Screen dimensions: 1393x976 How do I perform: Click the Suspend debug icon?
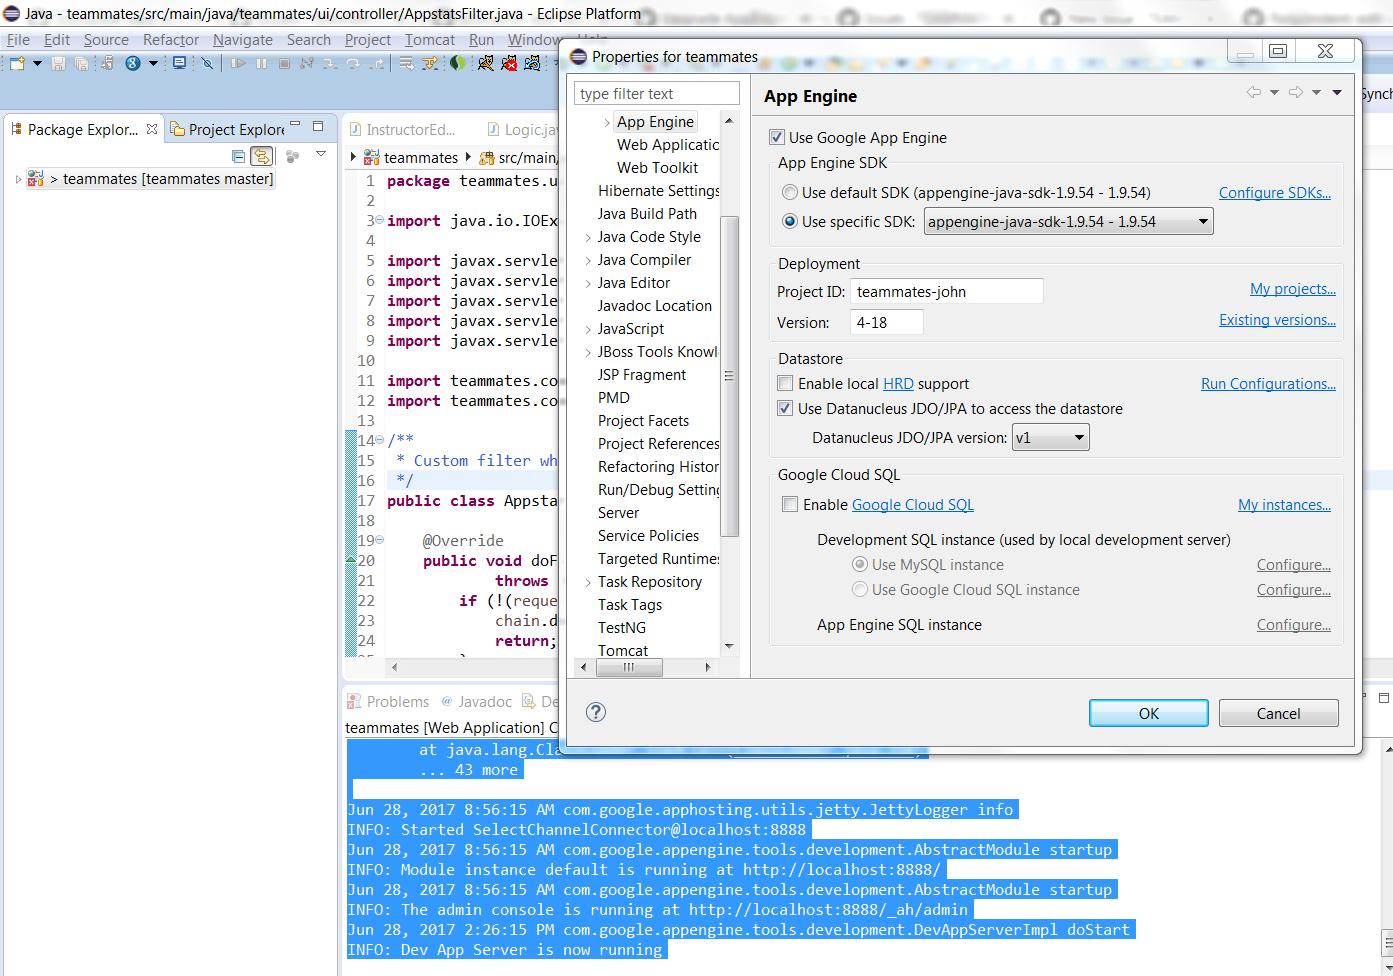(261, 63)
